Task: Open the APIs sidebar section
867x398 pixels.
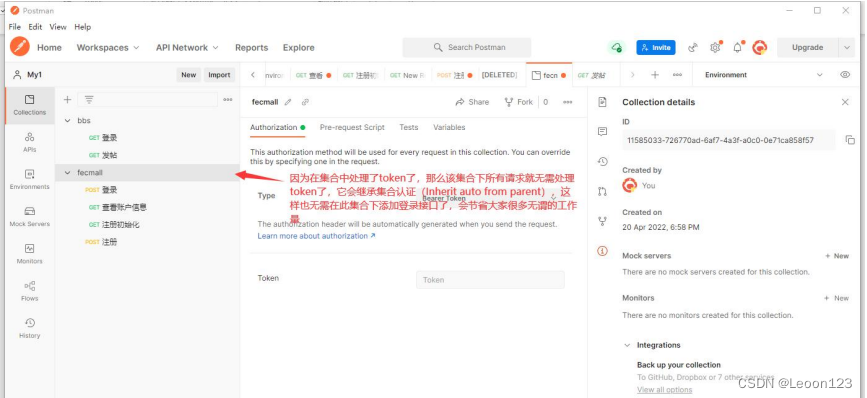Action: coord(29,142)
